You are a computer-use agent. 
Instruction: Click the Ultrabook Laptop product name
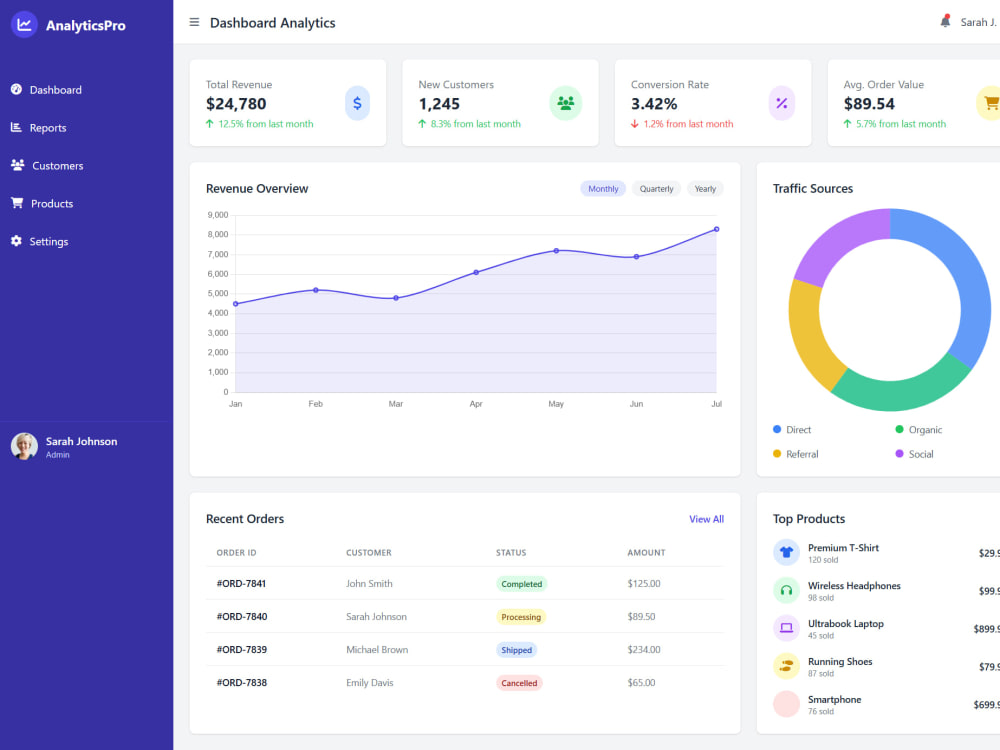point(846,624)
